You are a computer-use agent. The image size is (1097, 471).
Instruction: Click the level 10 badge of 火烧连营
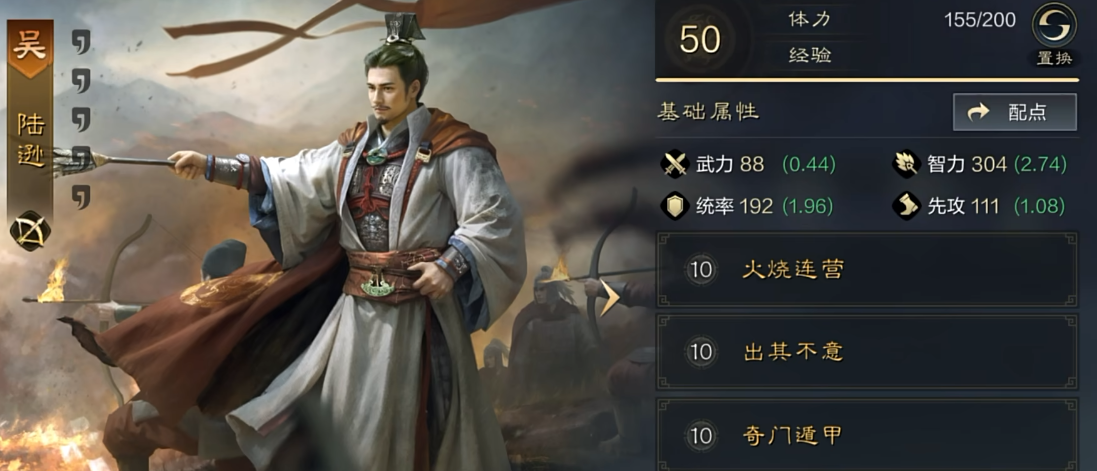tap(700, 270)
